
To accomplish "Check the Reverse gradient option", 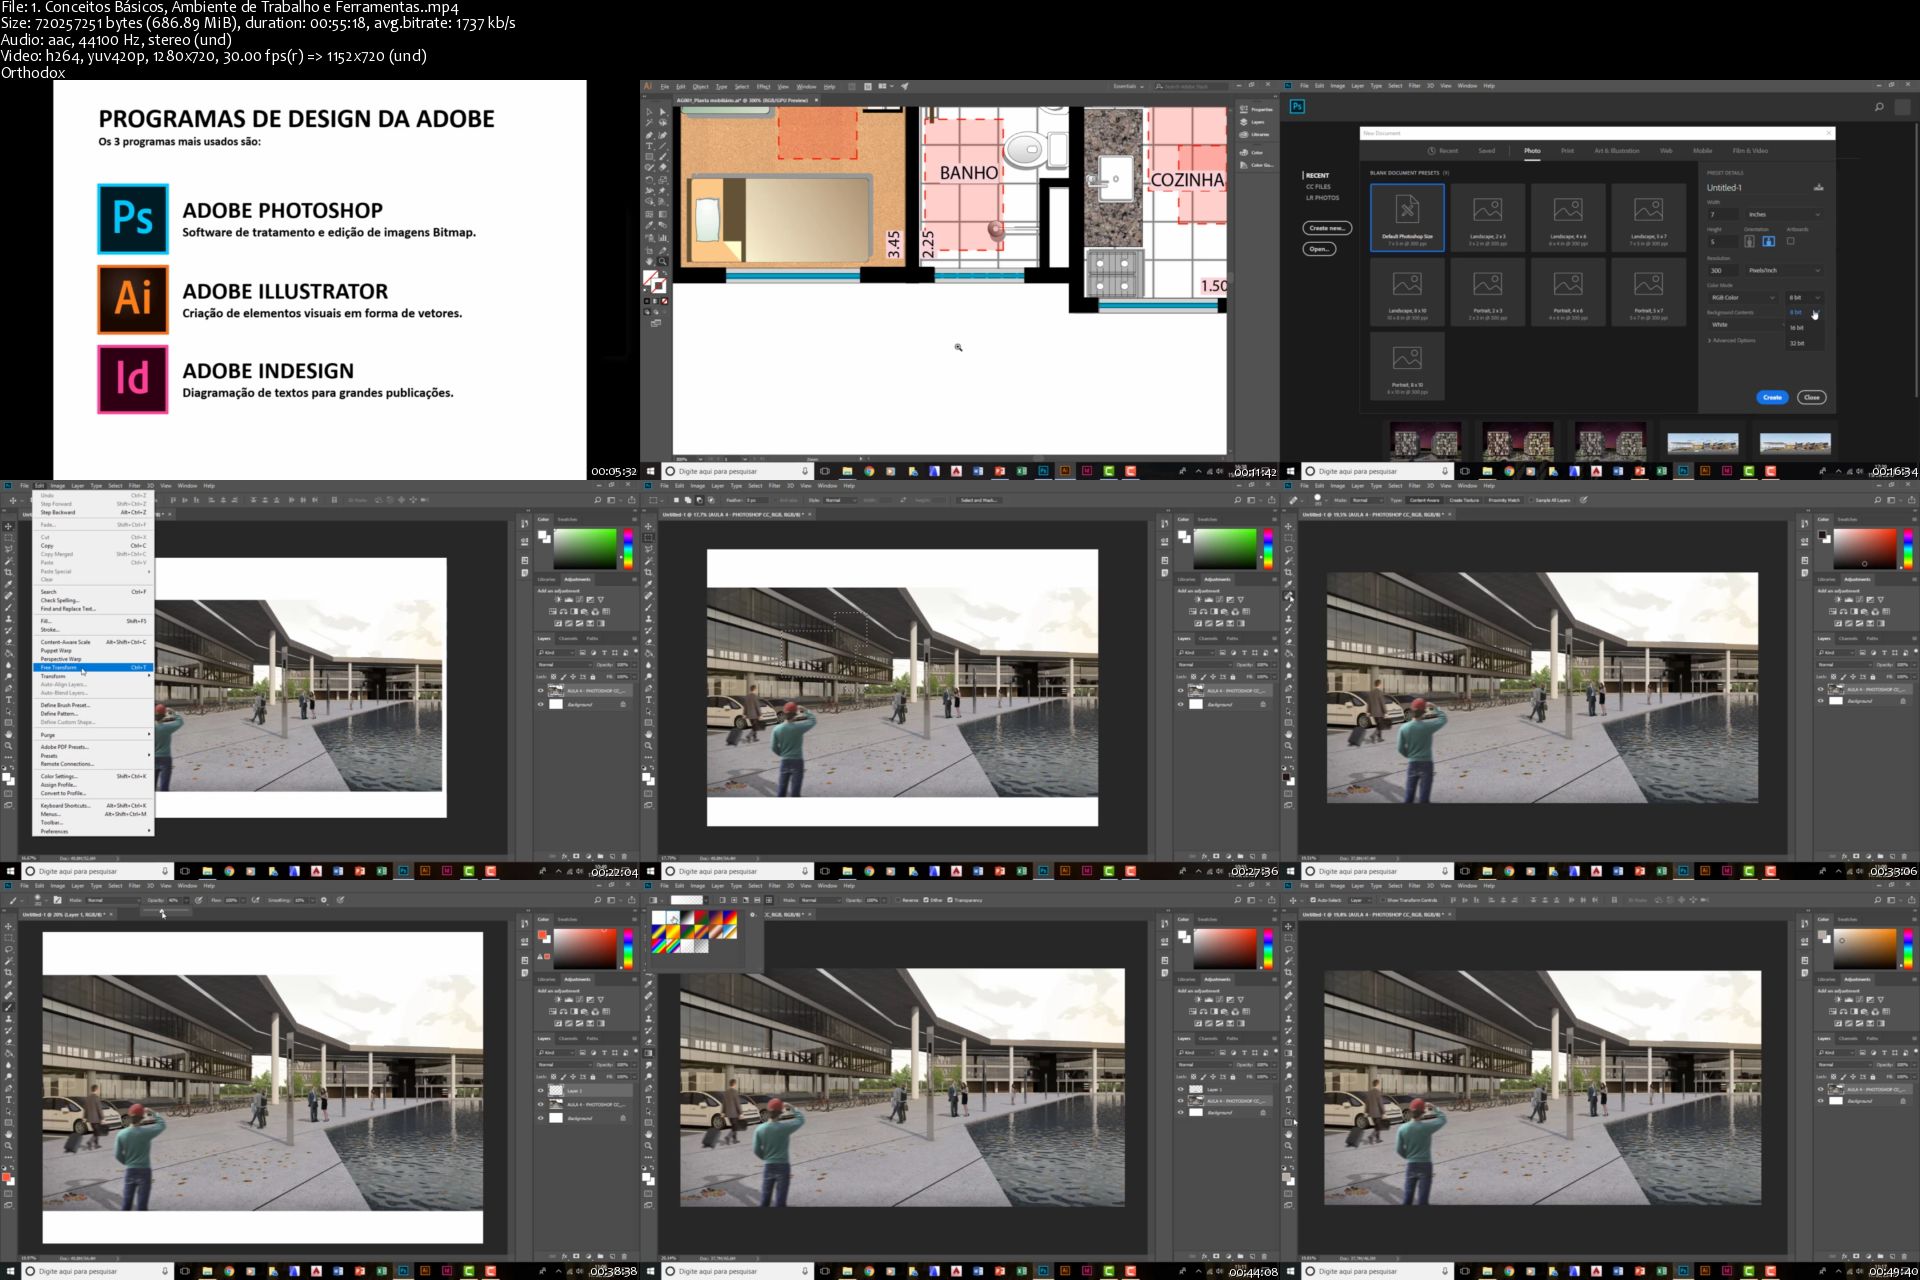I will pos(897,900).
